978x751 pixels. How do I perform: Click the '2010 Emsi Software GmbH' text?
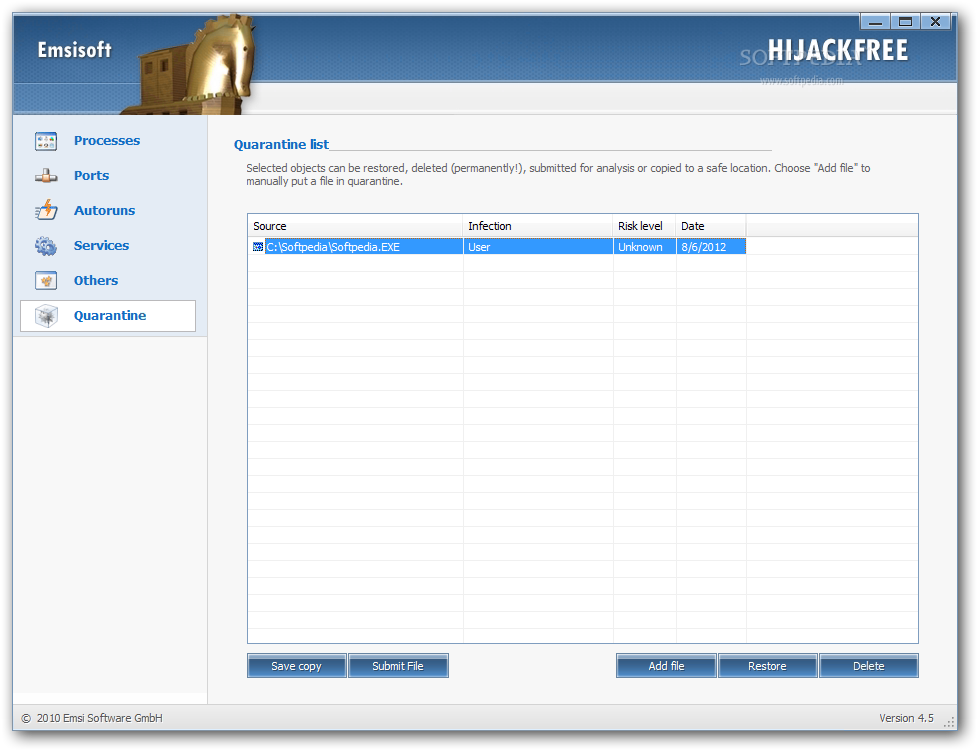click(99, 718)
